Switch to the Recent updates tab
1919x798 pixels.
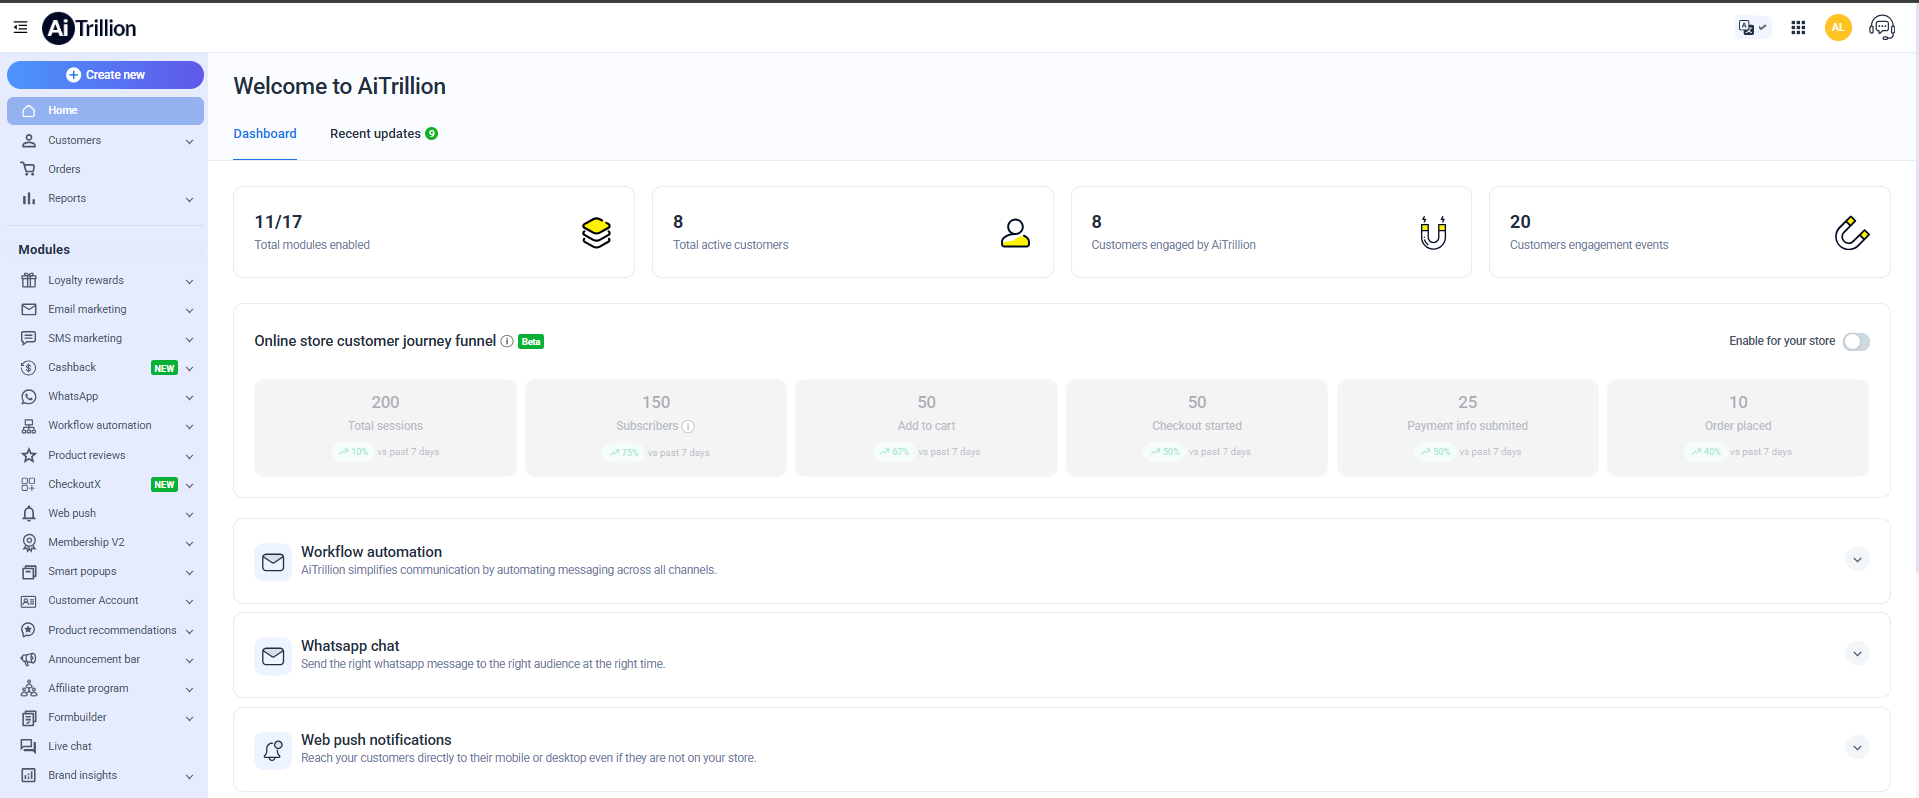(x=384, y=134)
